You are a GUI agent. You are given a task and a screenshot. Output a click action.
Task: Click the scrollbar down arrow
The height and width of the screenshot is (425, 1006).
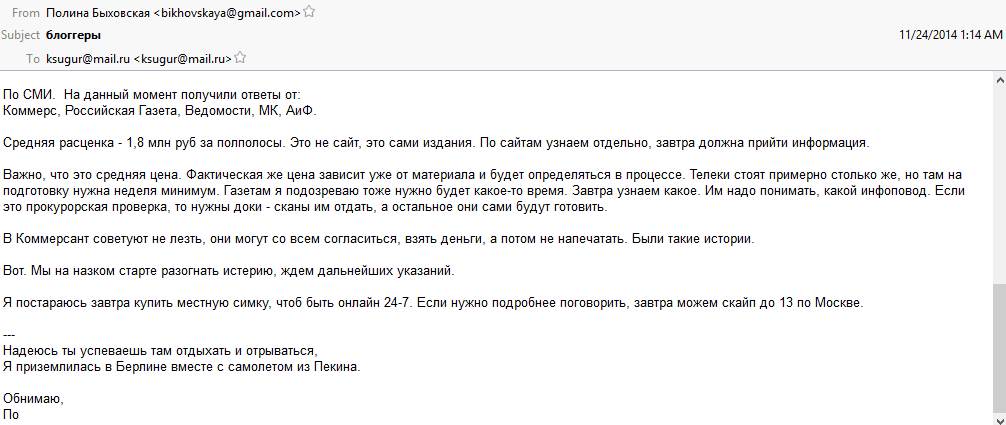pyautogui.click(x=999, y=418)
